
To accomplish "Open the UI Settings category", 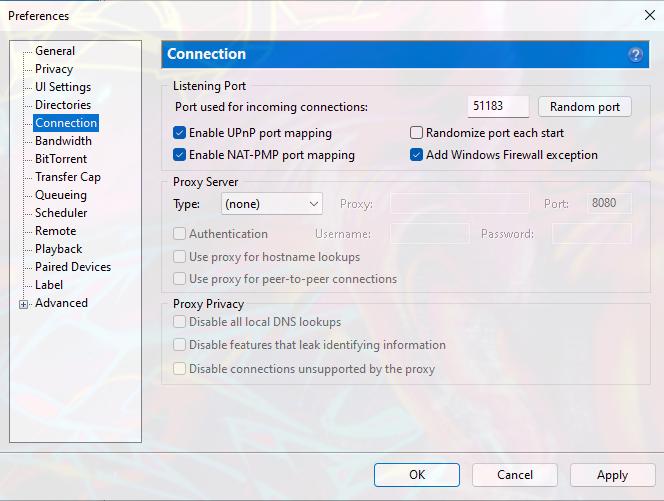I will point(63,87).
